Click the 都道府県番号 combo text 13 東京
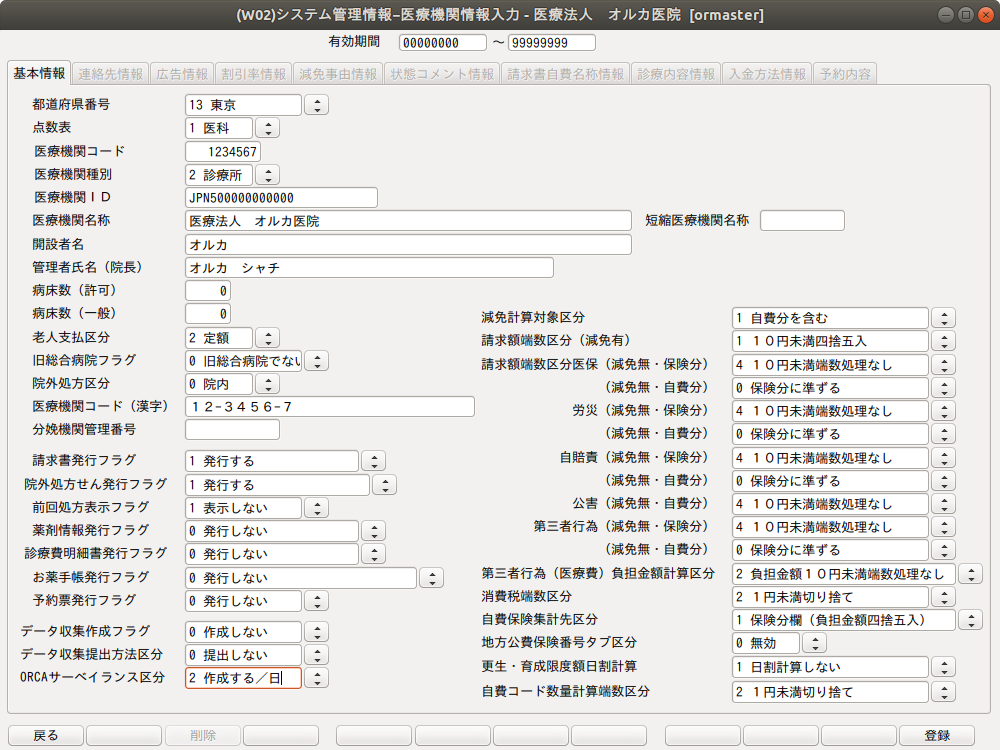Viewport: 1000px width, 750px height. 243,105
